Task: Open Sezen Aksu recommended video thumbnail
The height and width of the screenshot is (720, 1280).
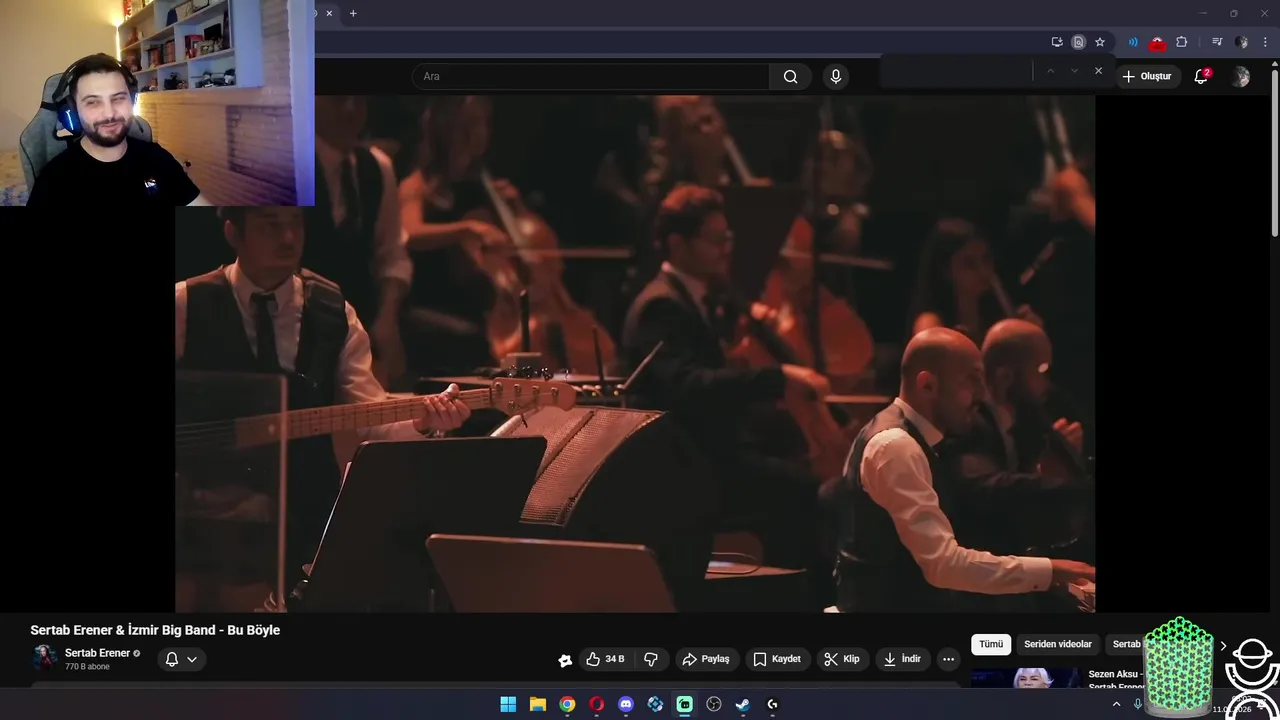Action: (1026, 678)
